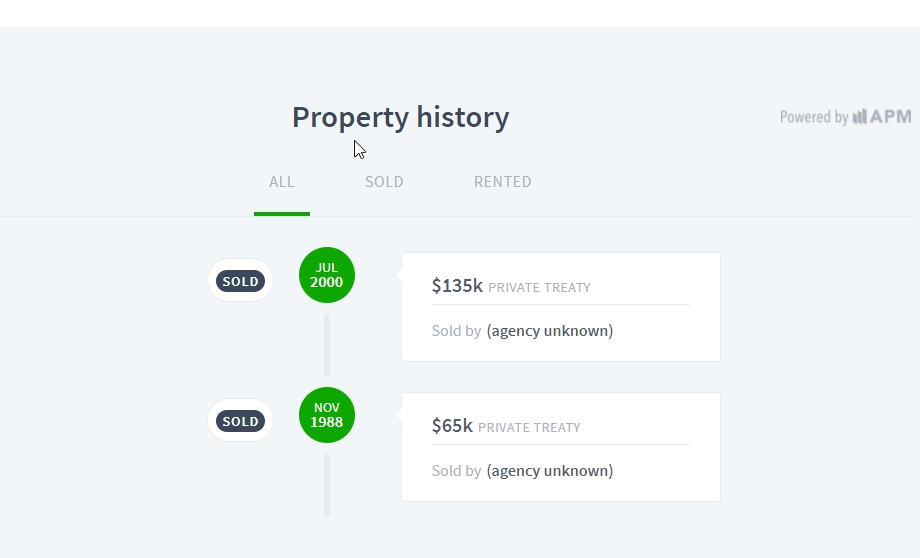This screenshot has width=920, height=558.
Task: Open the SOLD filter tab
Action: pyautogui.click(x=384, y=182)
